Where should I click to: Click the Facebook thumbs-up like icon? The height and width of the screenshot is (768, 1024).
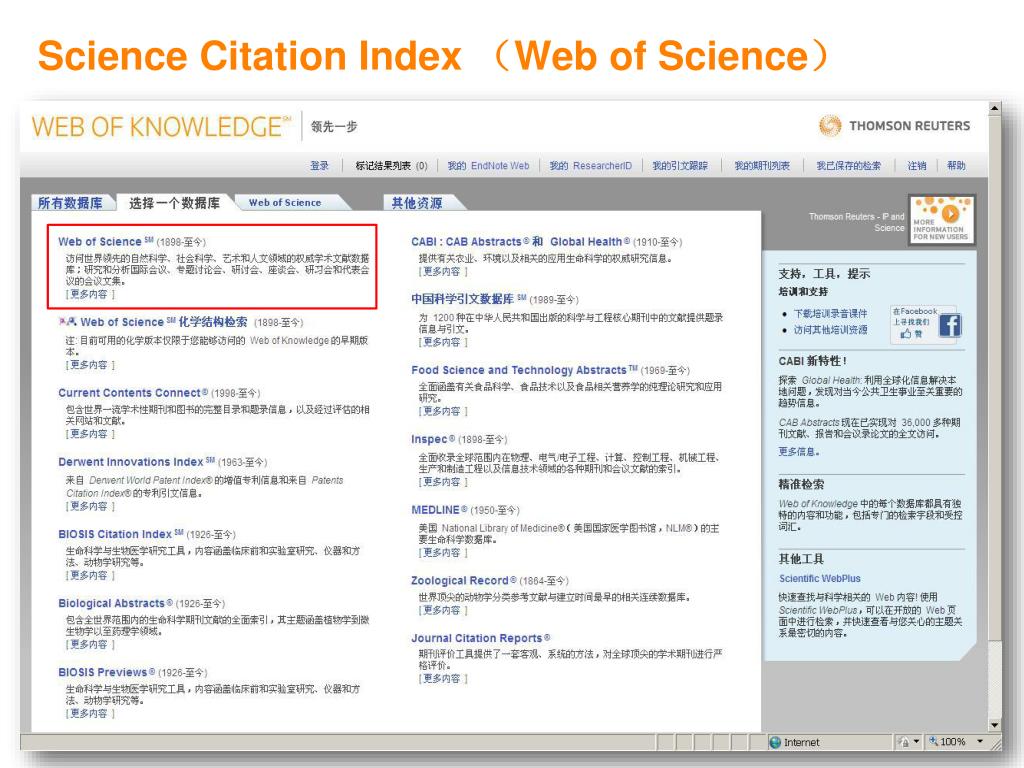point(906,334)
